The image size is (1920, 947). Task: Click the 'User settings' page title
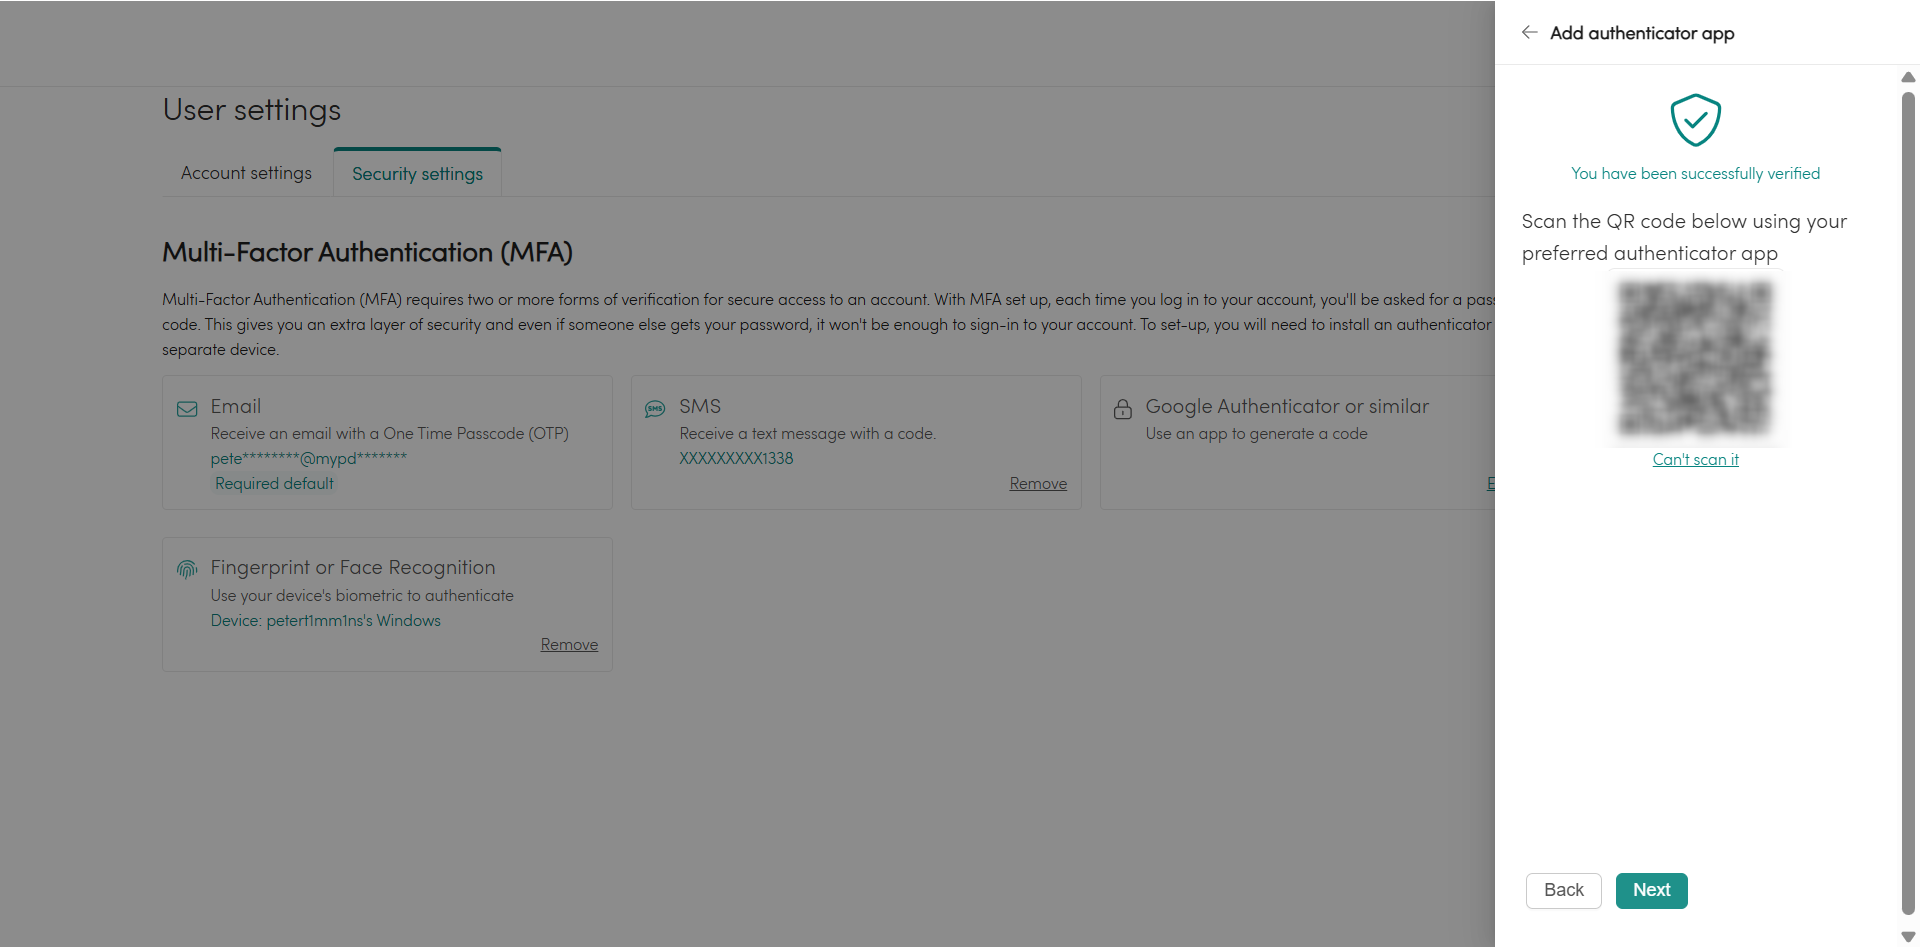click(252, 109)
